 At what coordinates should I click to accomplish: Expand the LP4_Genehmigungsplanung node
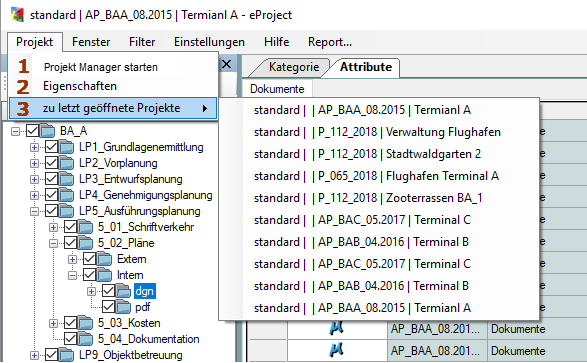pos(34,195)
